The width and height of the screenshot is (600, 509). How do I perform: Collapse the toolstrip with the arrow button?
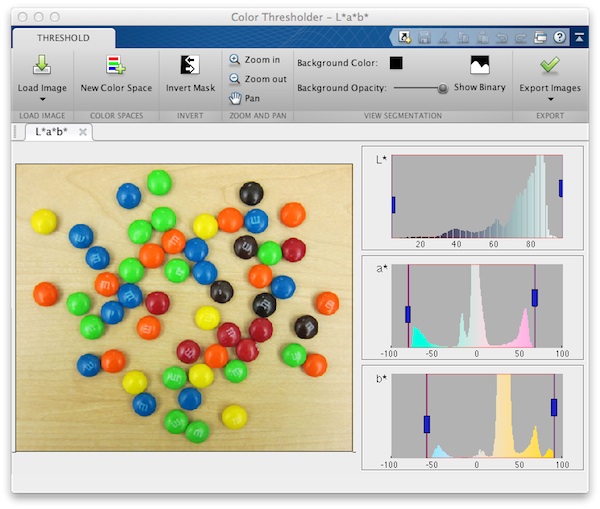pyautogui.click(x=578, y=38)
